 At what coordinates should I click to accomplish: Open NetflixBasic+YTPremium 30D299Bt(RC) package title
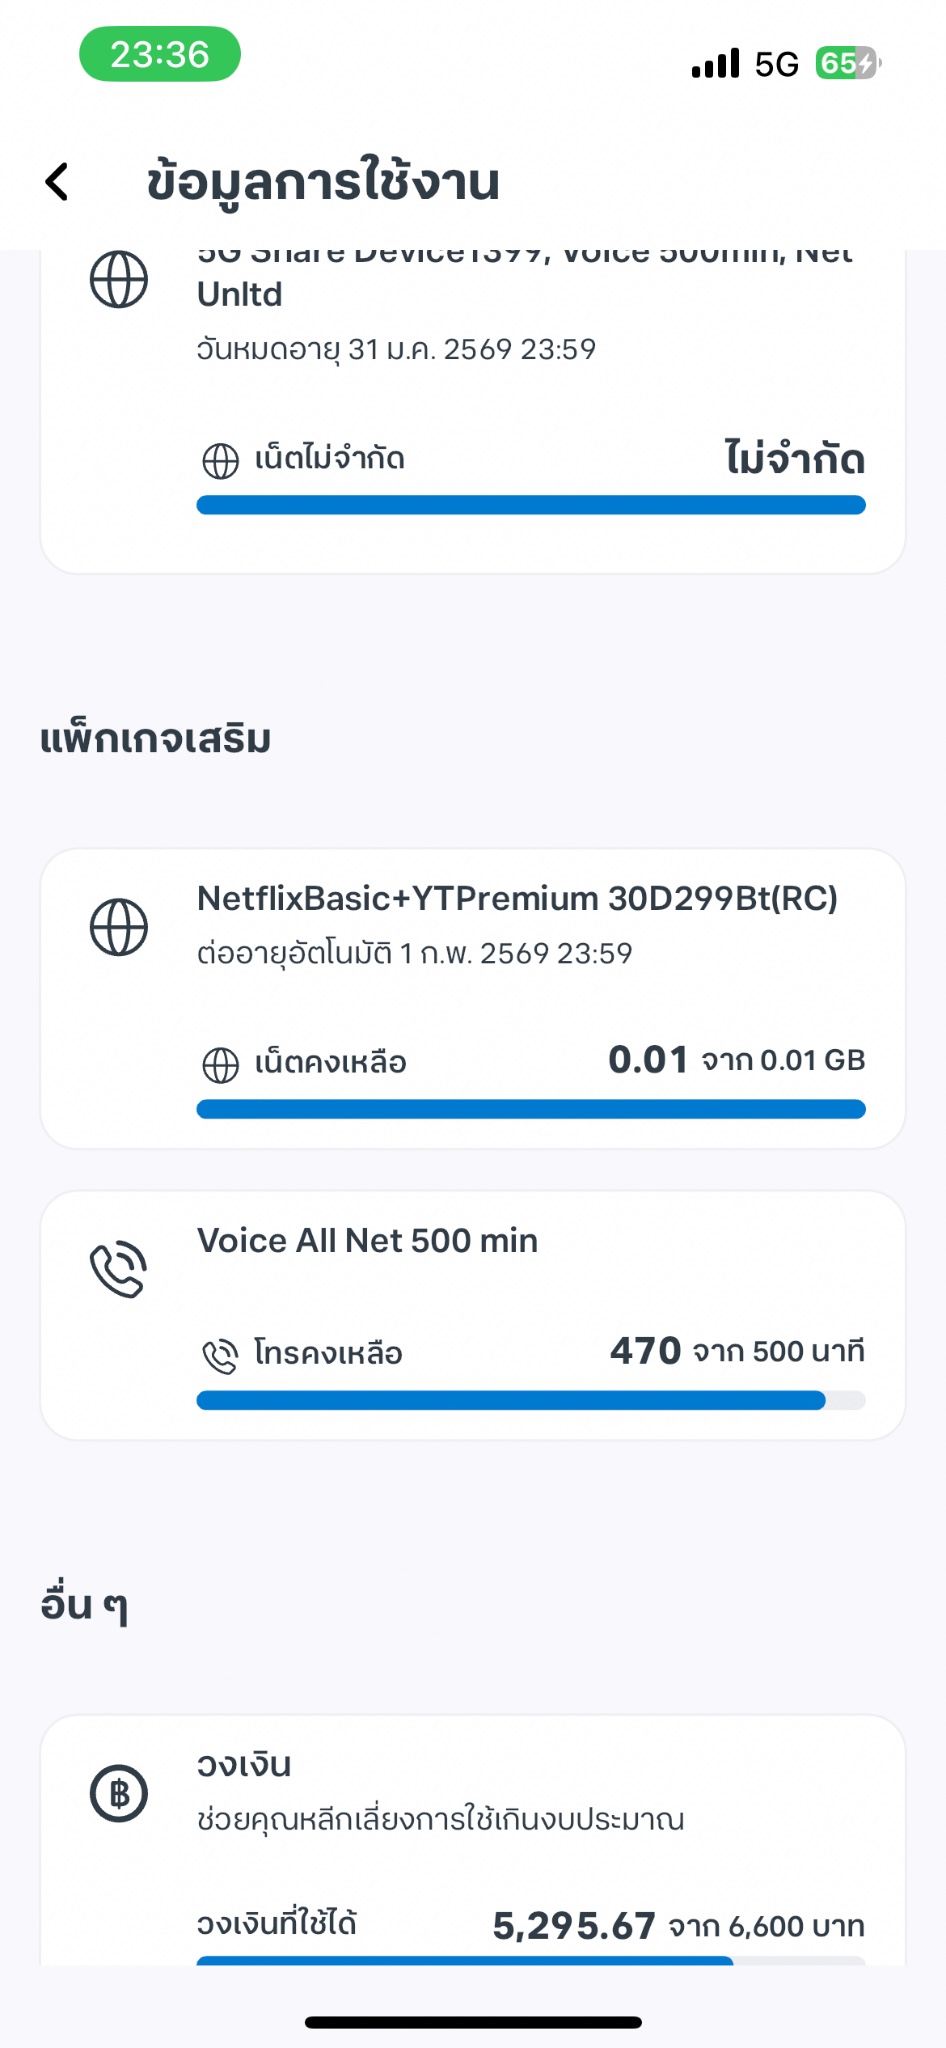[x=517, y=899]
